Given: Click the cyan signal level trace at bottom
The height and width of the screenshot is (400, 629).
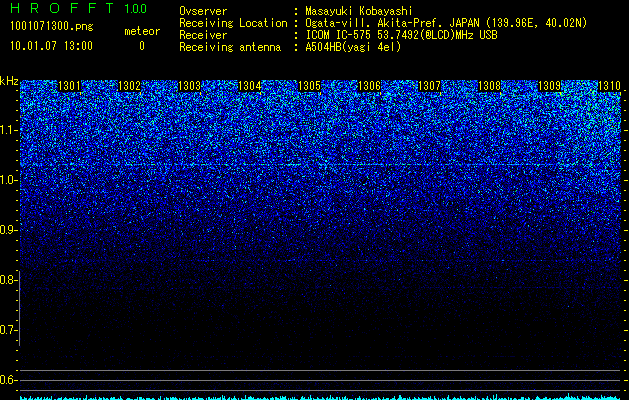Looking at the screenshot, I should pyautogui.click(x=321, y=397).
